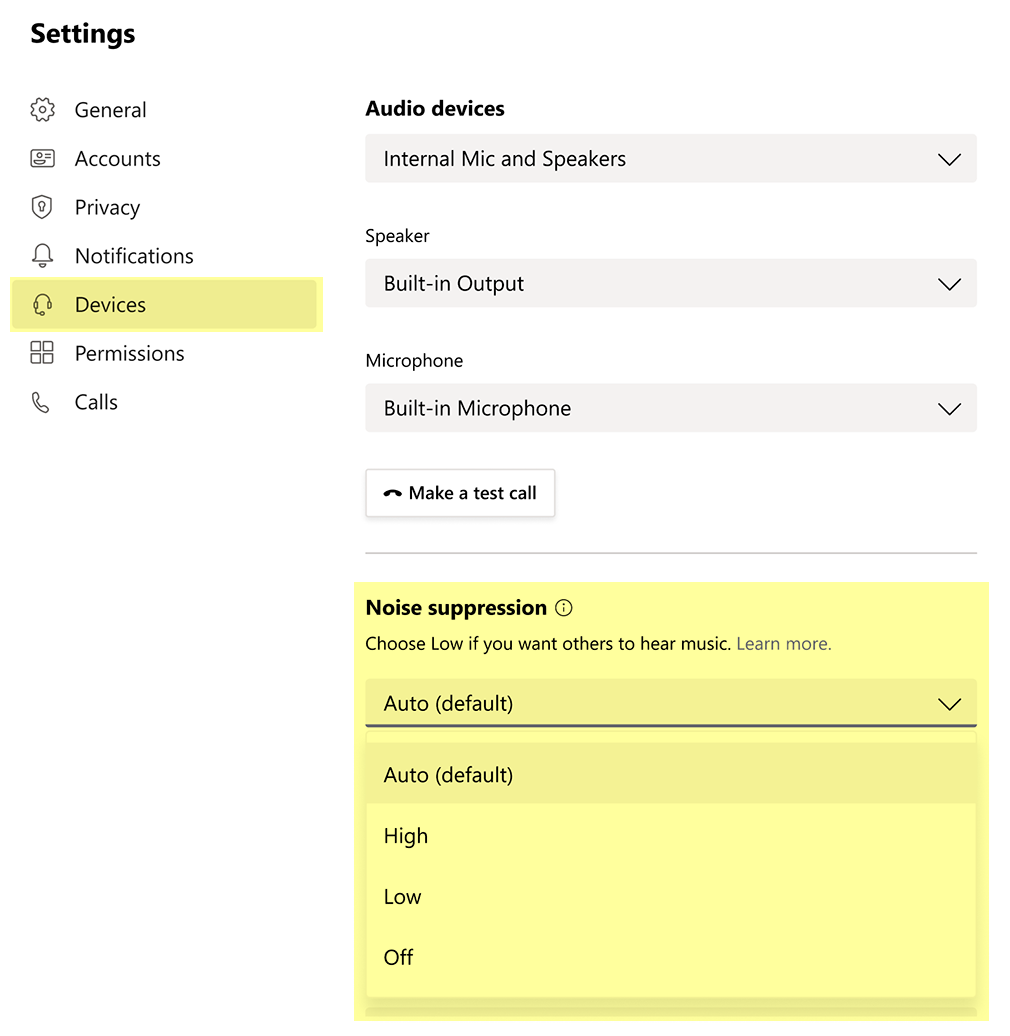Image resolution: width=1010 pixels, height=1036 pixels.
Task: Open the Built-in Microphone dropdown
Action: pos(670,408)
